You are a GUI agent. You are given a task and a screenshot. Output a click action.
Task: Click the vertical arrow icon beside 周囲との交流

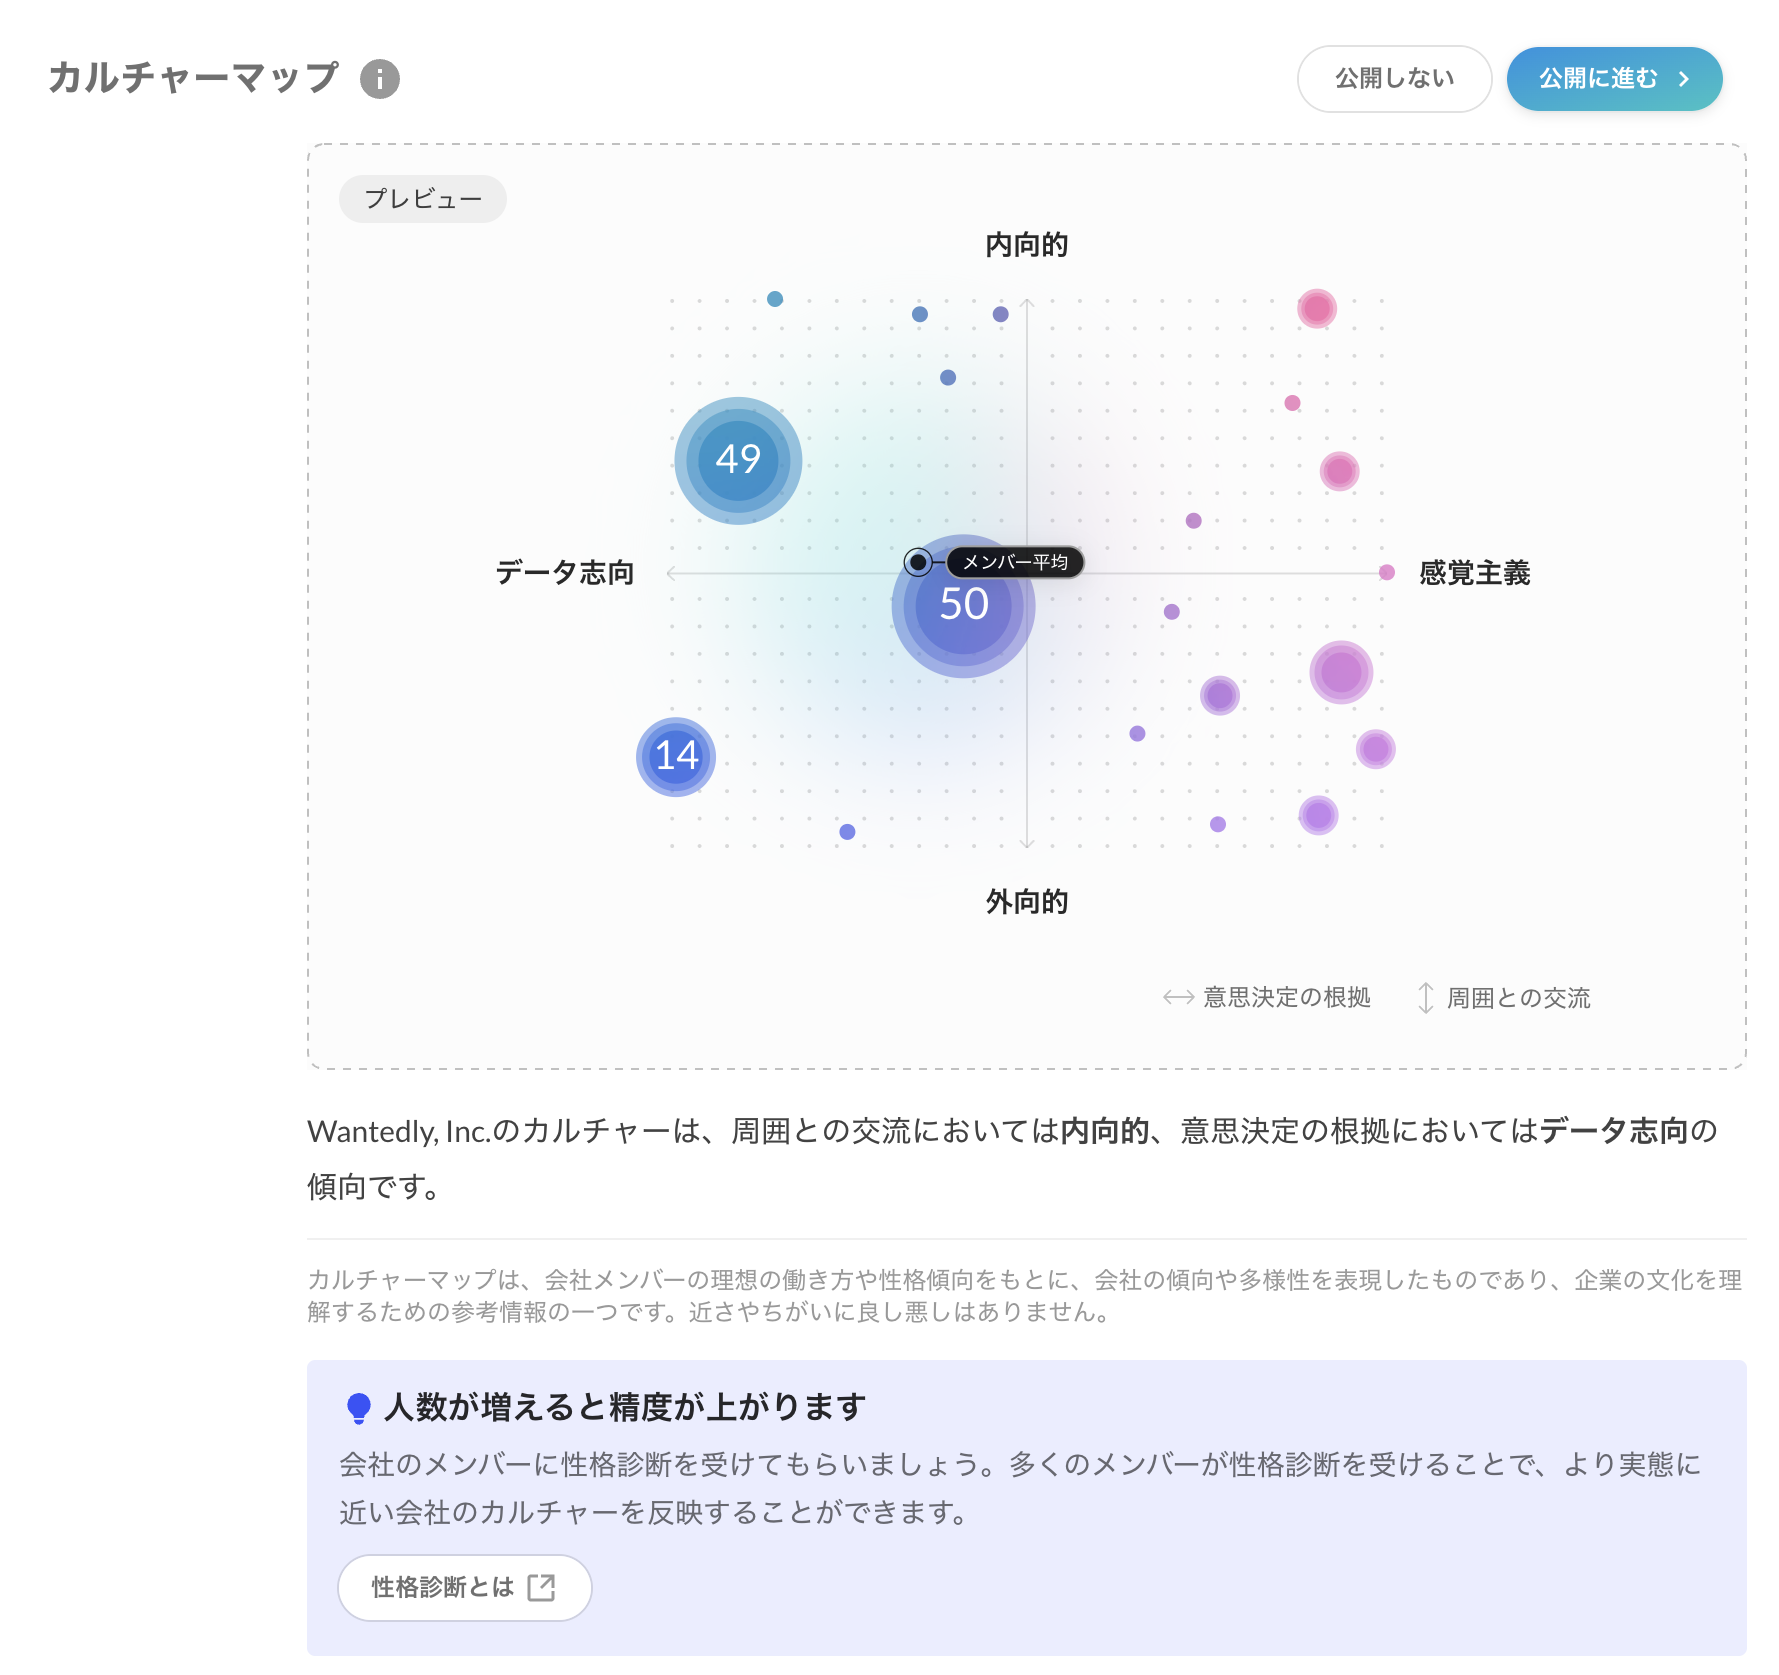pyautogui.click(x=1425, y=997)
